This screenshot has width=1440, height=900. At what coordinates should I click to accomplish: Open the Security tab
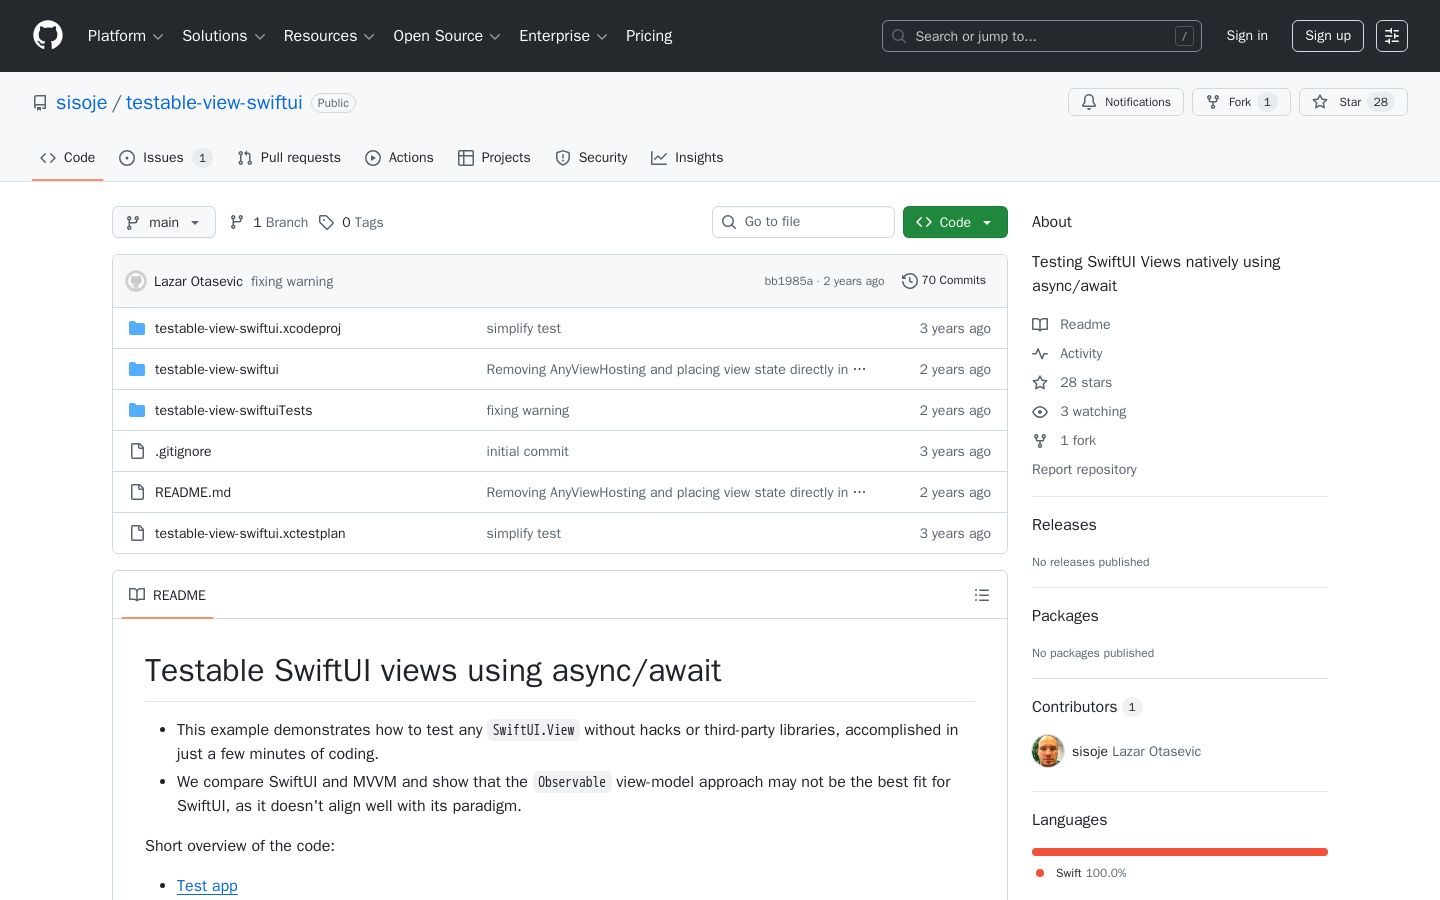pos(591,158)
